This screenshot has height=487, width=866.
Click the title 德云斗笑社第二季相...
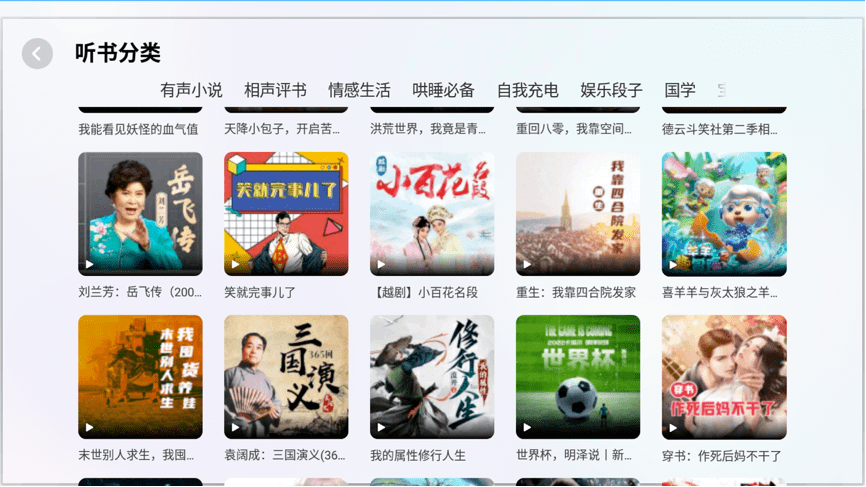click(x=719, y=129)
